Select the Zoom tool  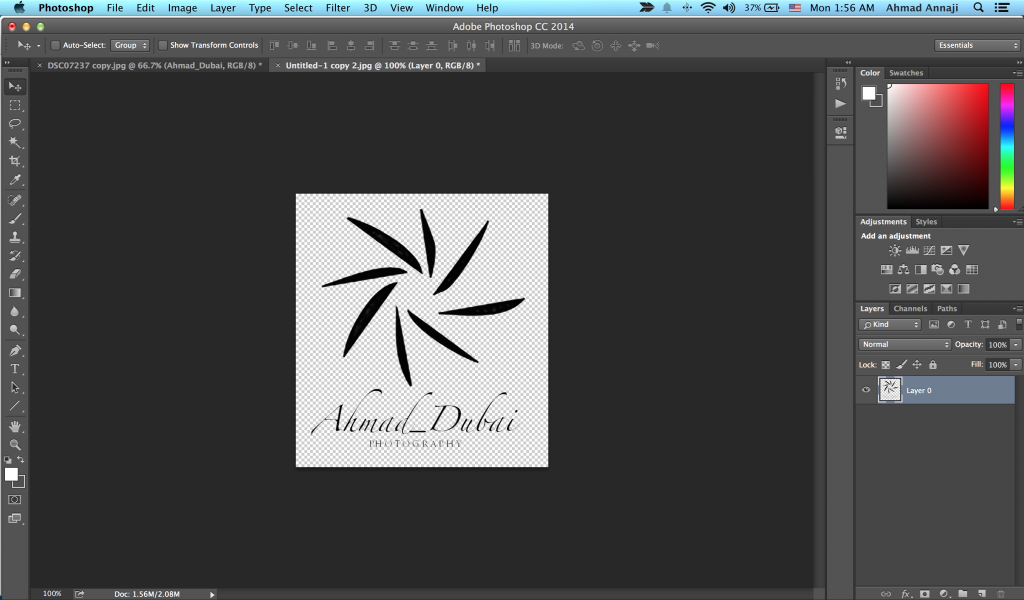[x=15, y=445]
